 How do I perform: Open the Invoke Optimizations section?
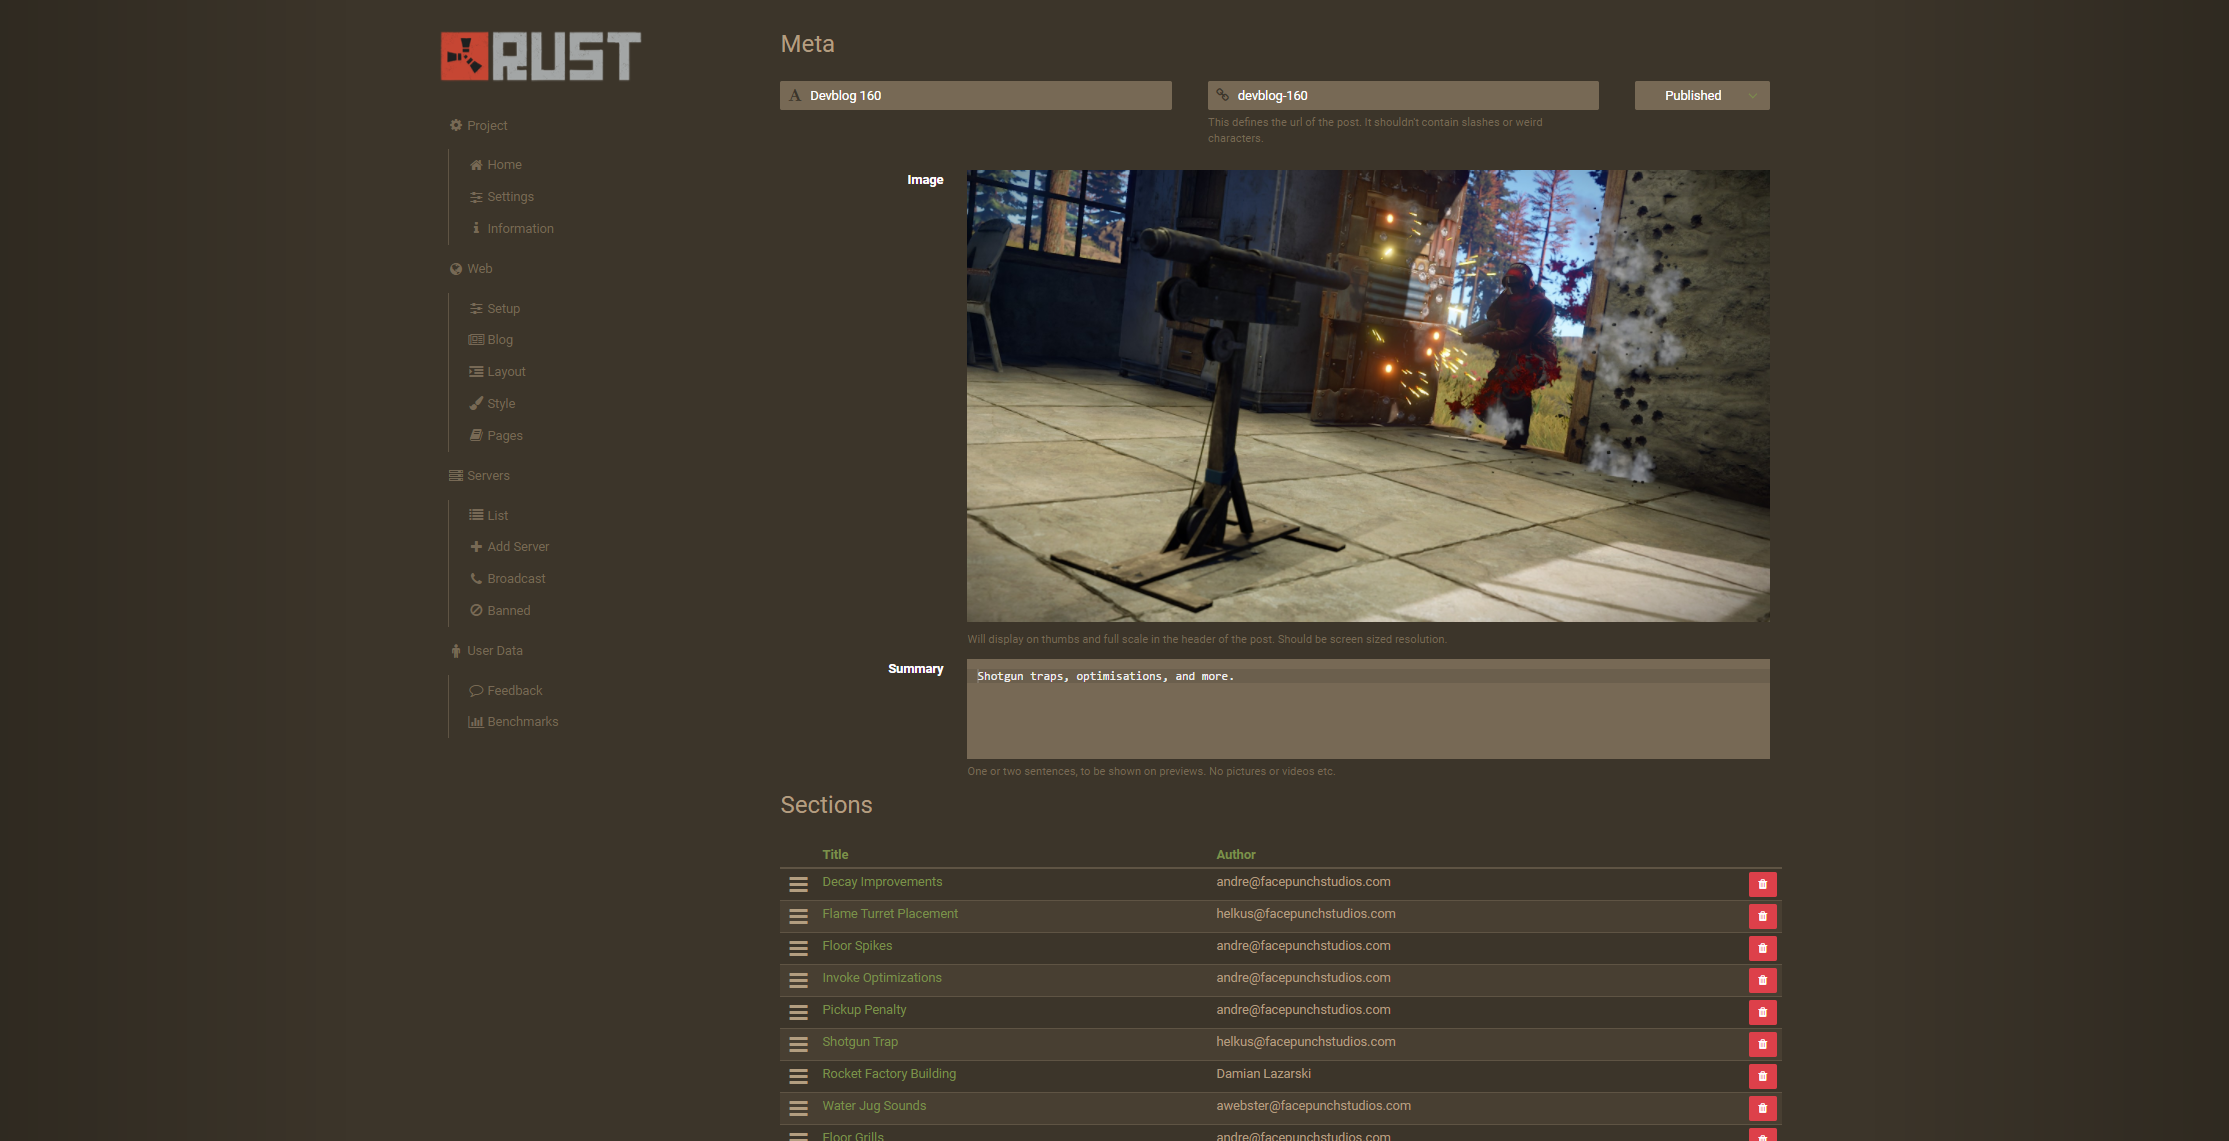tap(882, 978)
